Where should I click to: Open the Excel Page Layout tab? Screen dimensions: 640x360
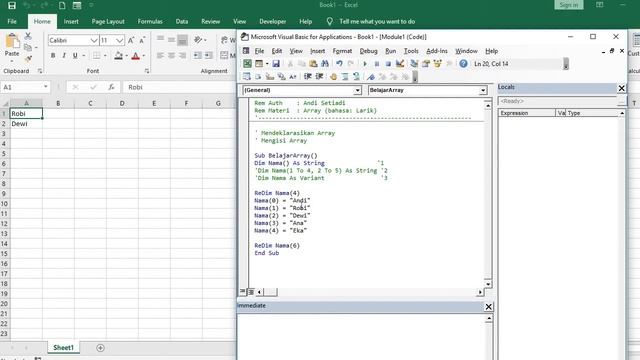pos(108,22)
